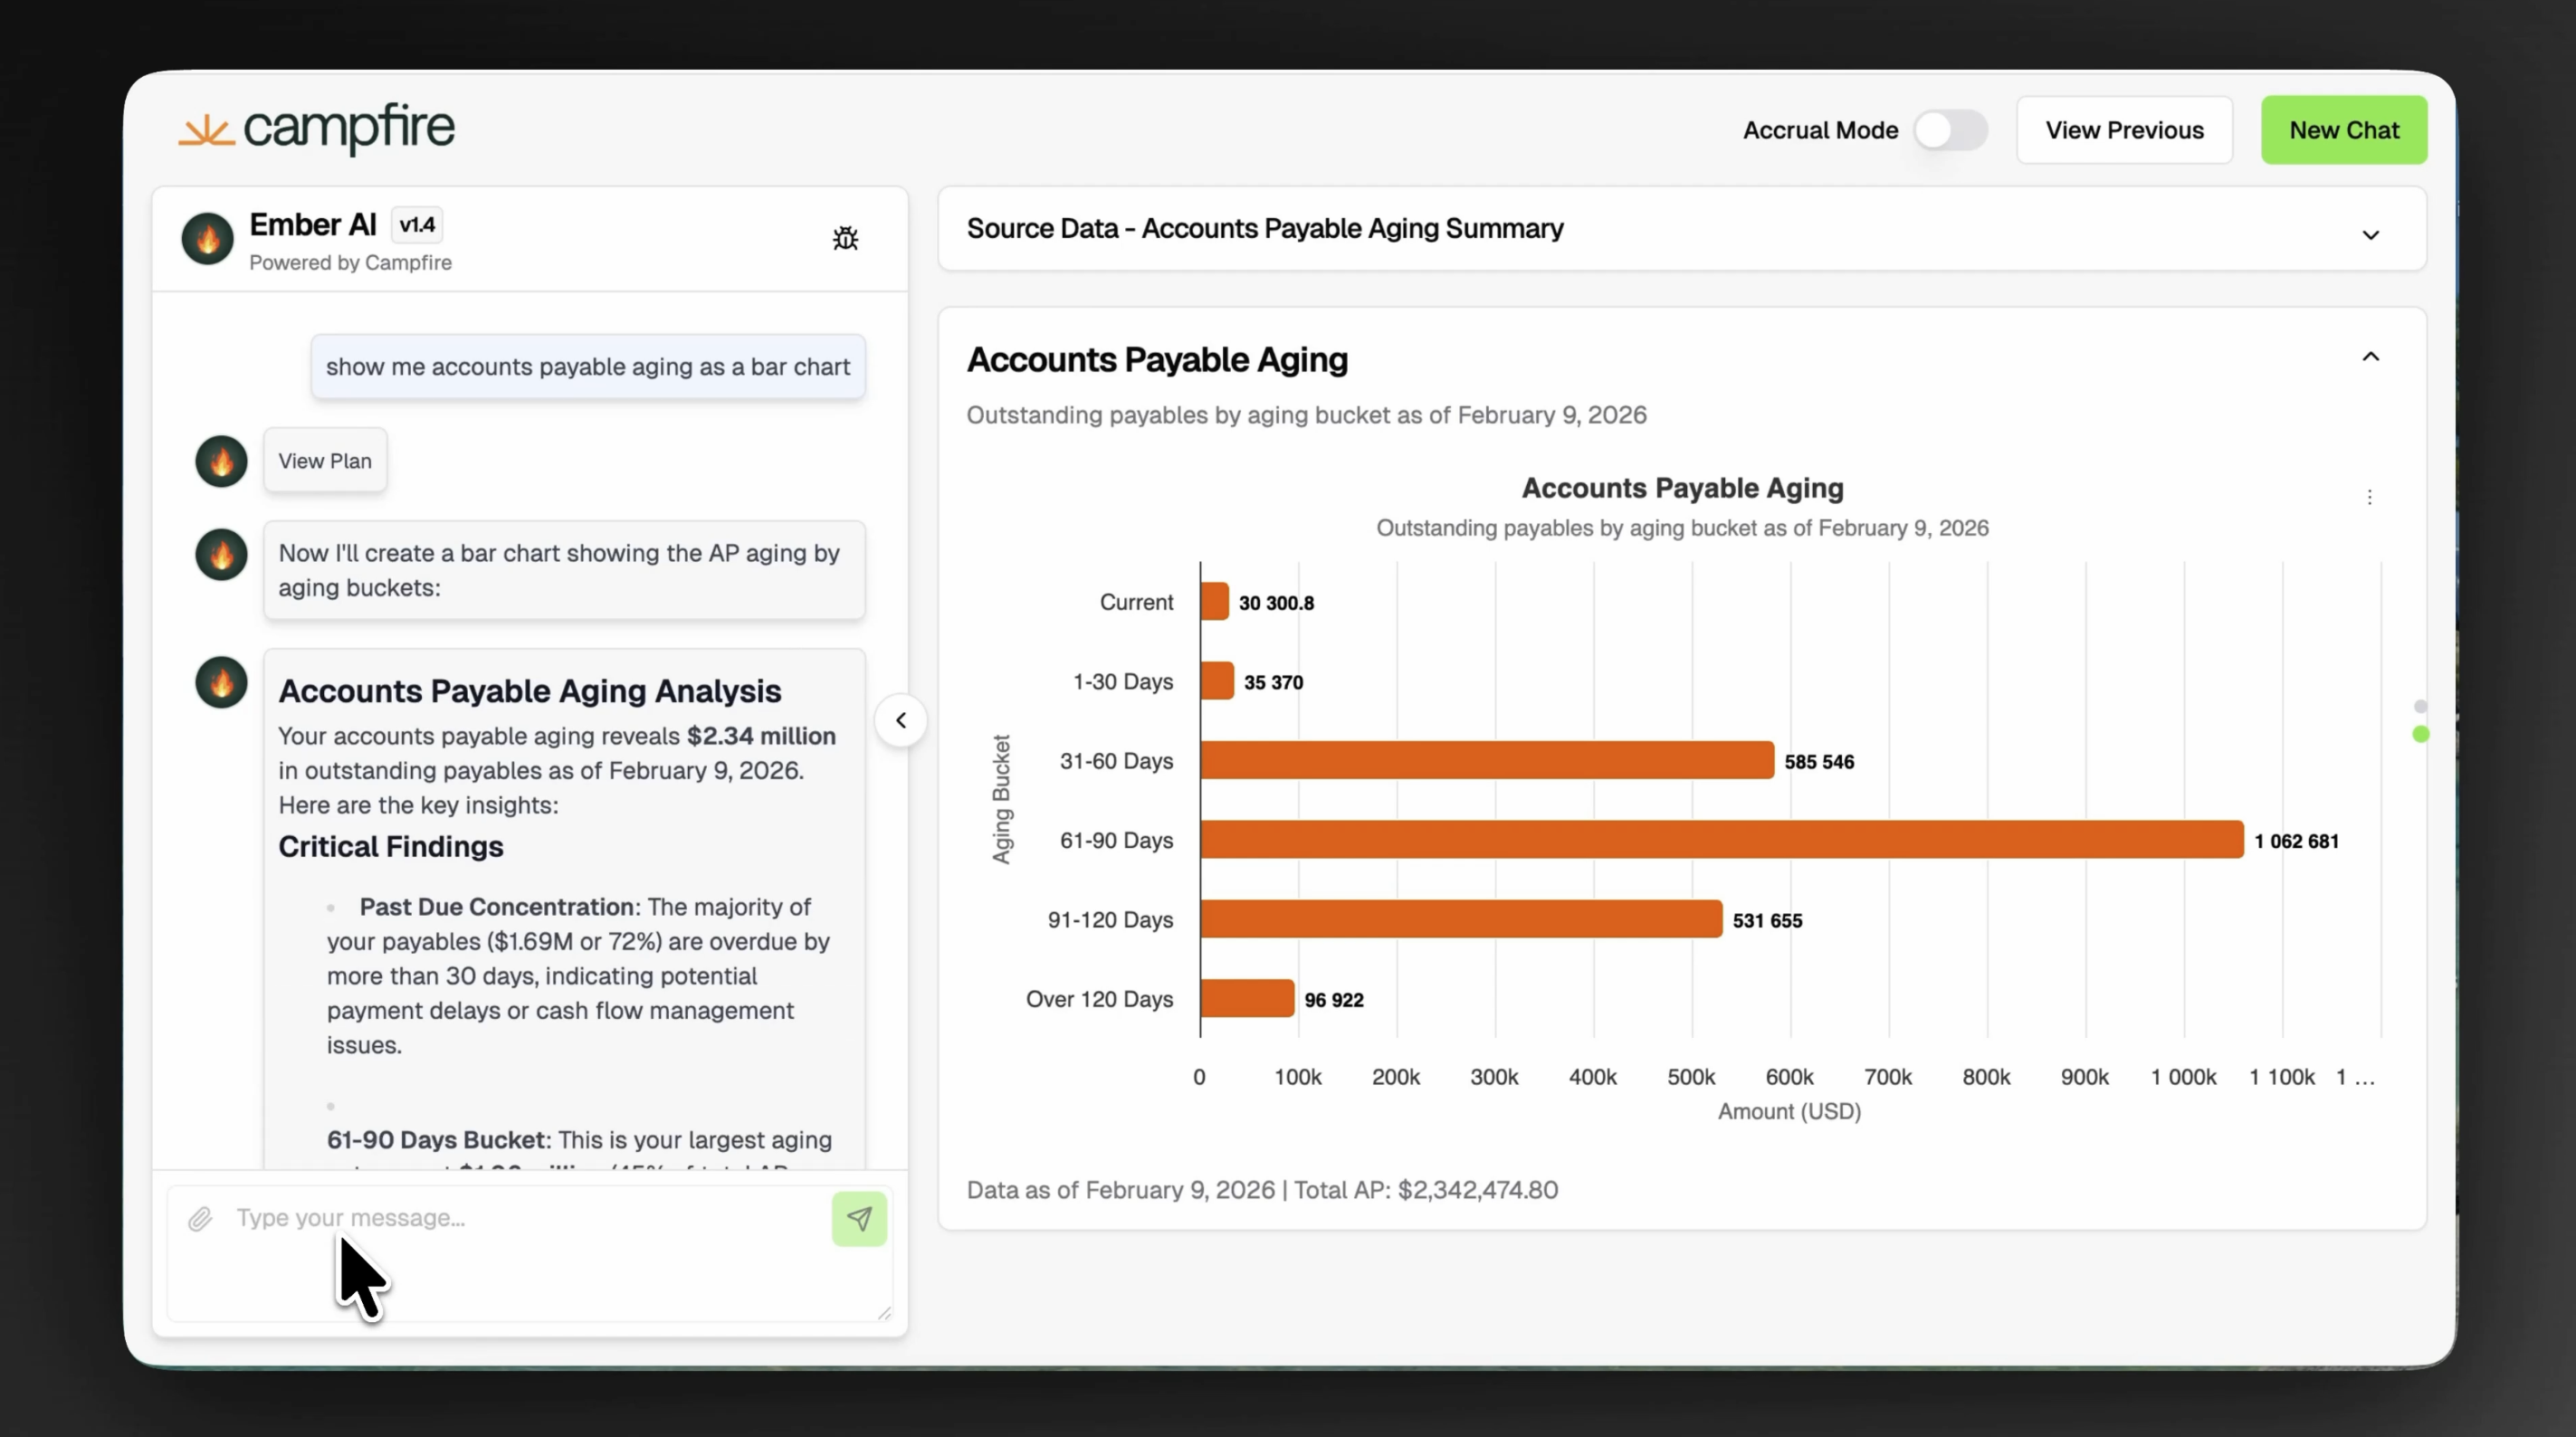
Task: Collapse the Accounts Payable Aging panel
Action: click(2370, 357)
